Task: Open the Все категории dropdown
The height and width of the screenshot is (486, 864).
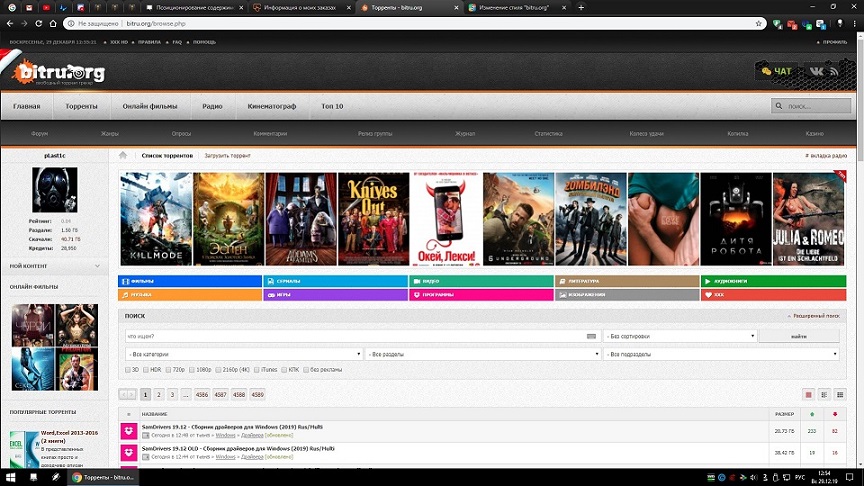Action: coord(244,354)
